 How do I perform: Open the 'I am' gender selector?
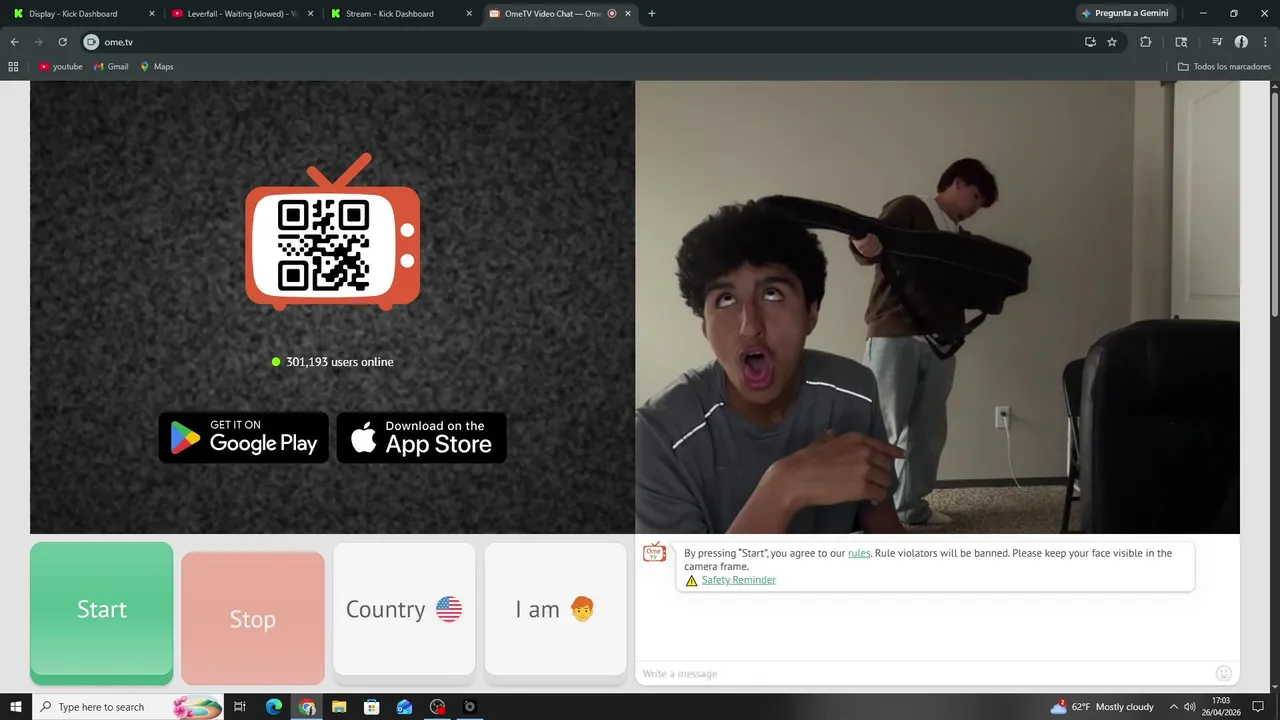(x=555, y=609)
